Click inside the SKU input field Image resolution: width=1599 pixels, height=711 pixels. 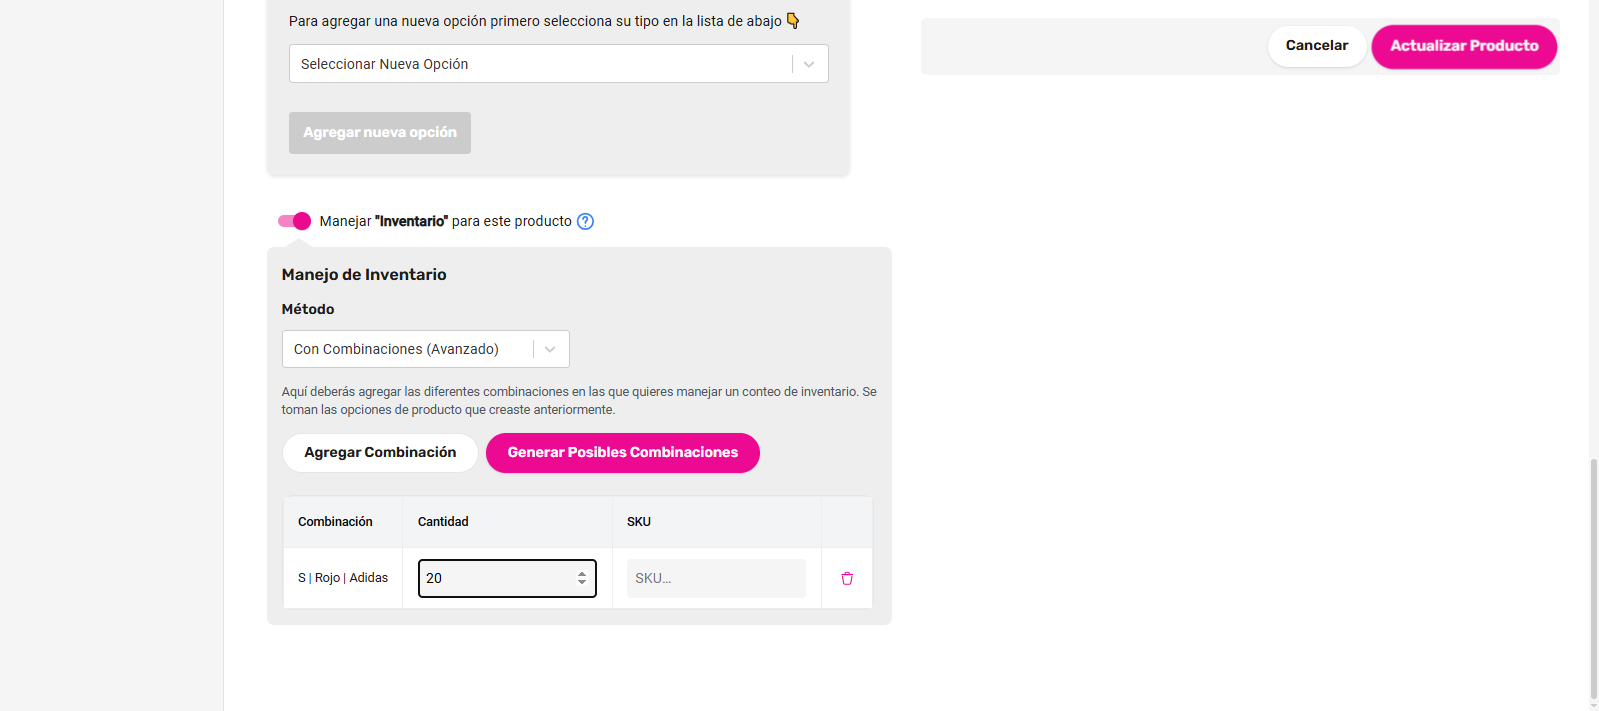click(x=715, y=578)
